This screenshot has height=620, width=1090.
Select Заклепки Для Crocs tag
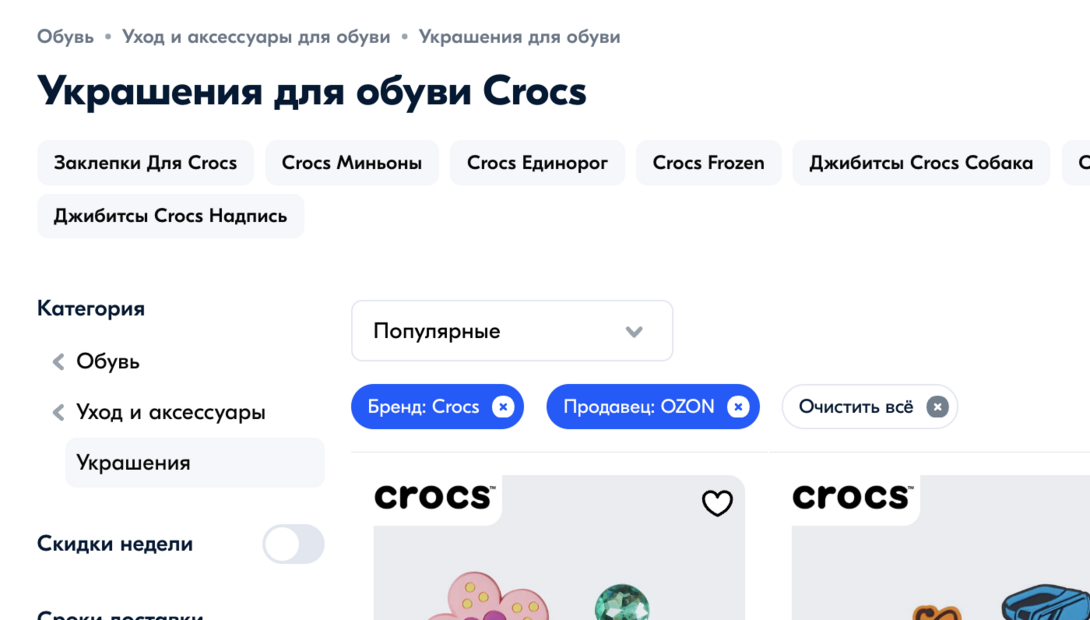145,163
